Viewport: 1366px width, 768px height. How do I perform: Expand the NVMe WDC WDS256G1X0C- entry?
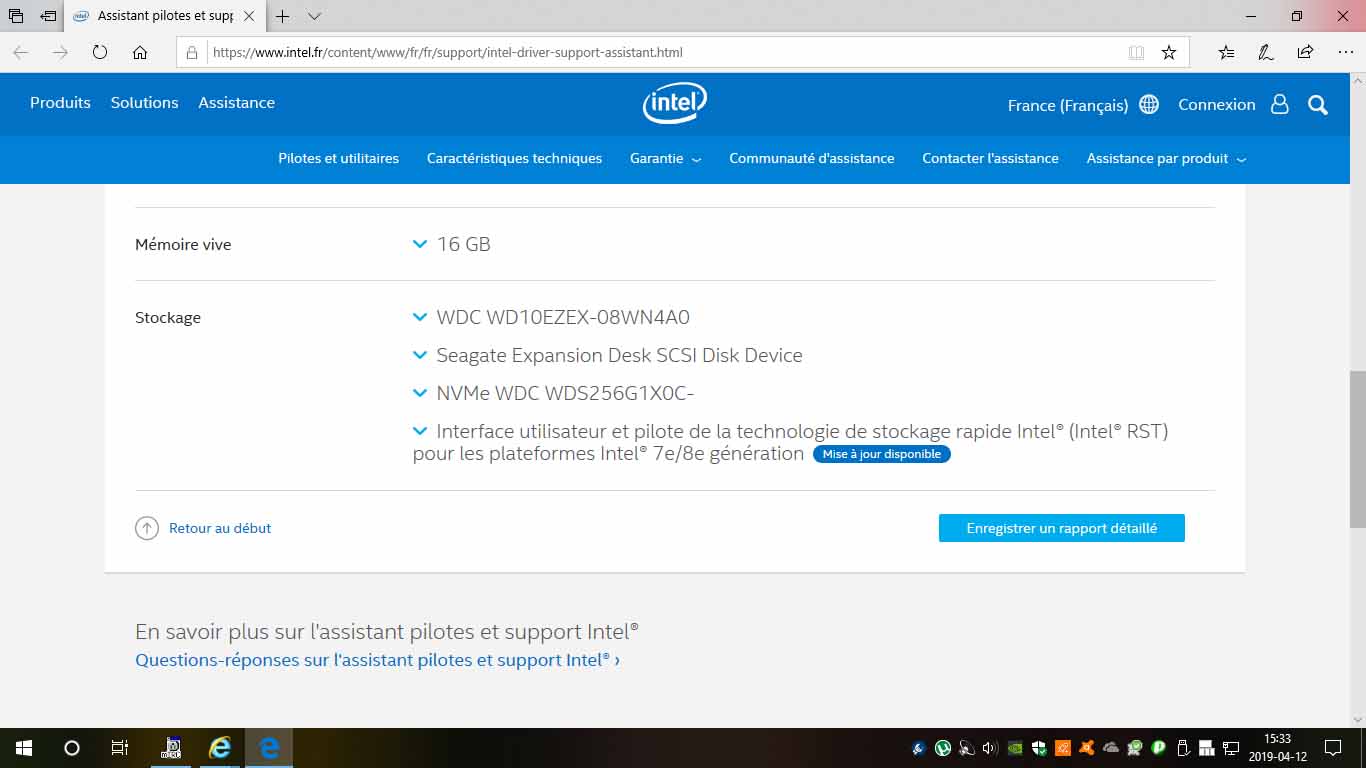pyautogui.click(x=420, y=393)
